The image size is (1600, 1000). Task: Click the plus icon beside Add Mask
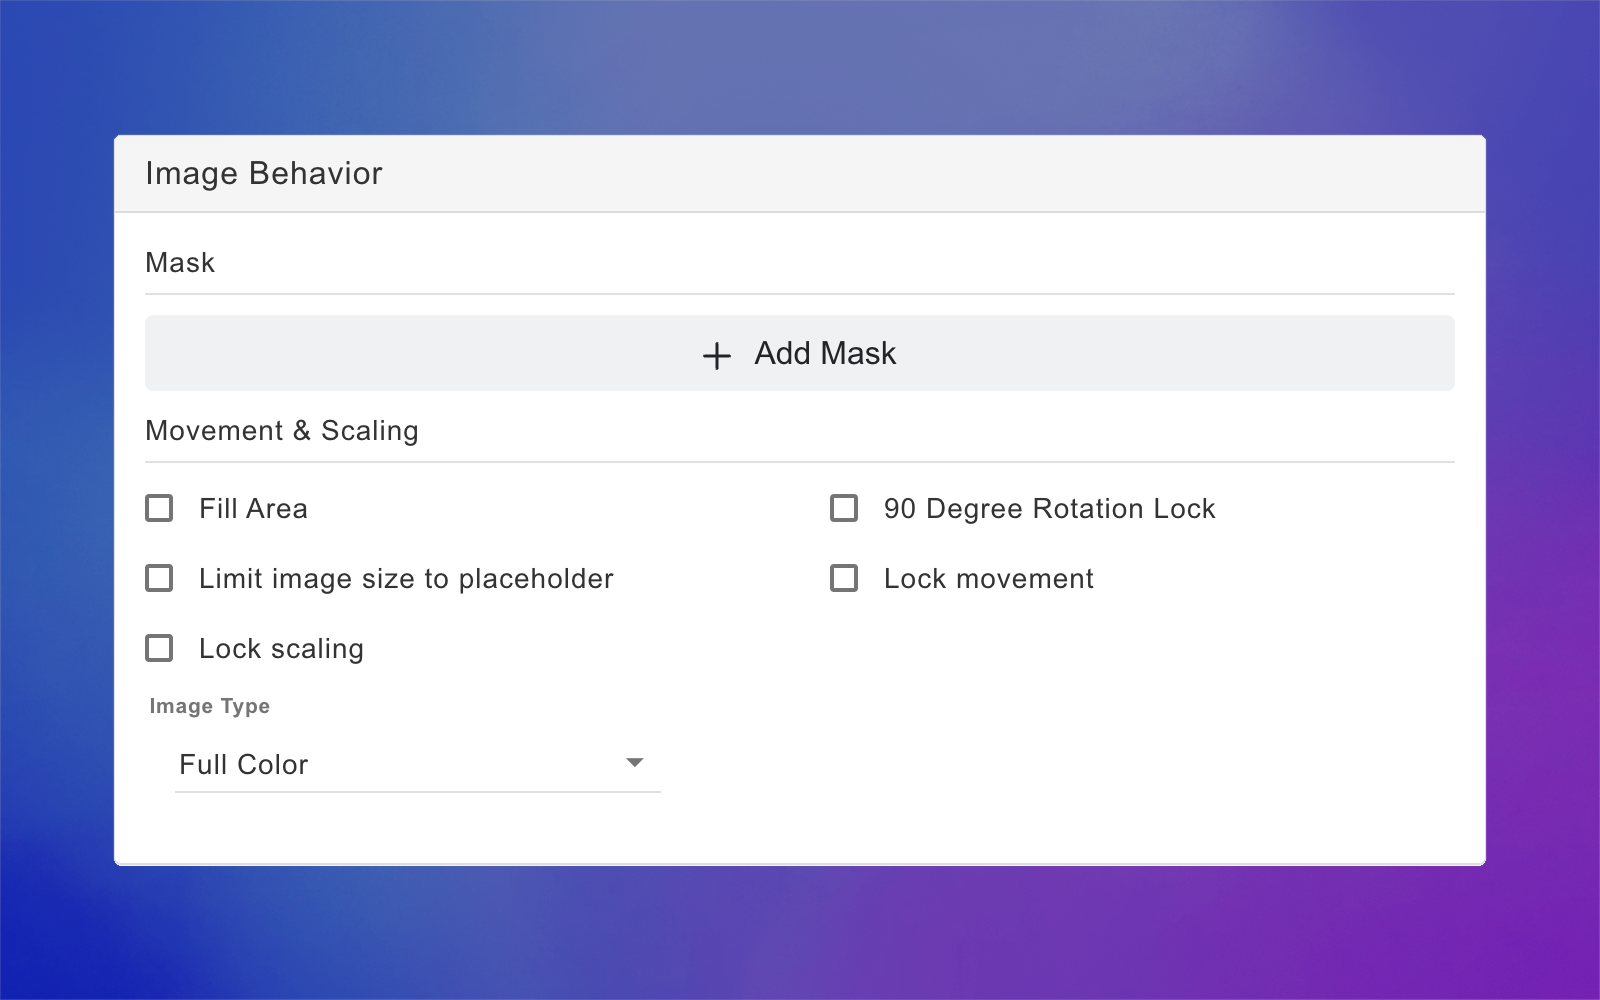tap(717, 355)
